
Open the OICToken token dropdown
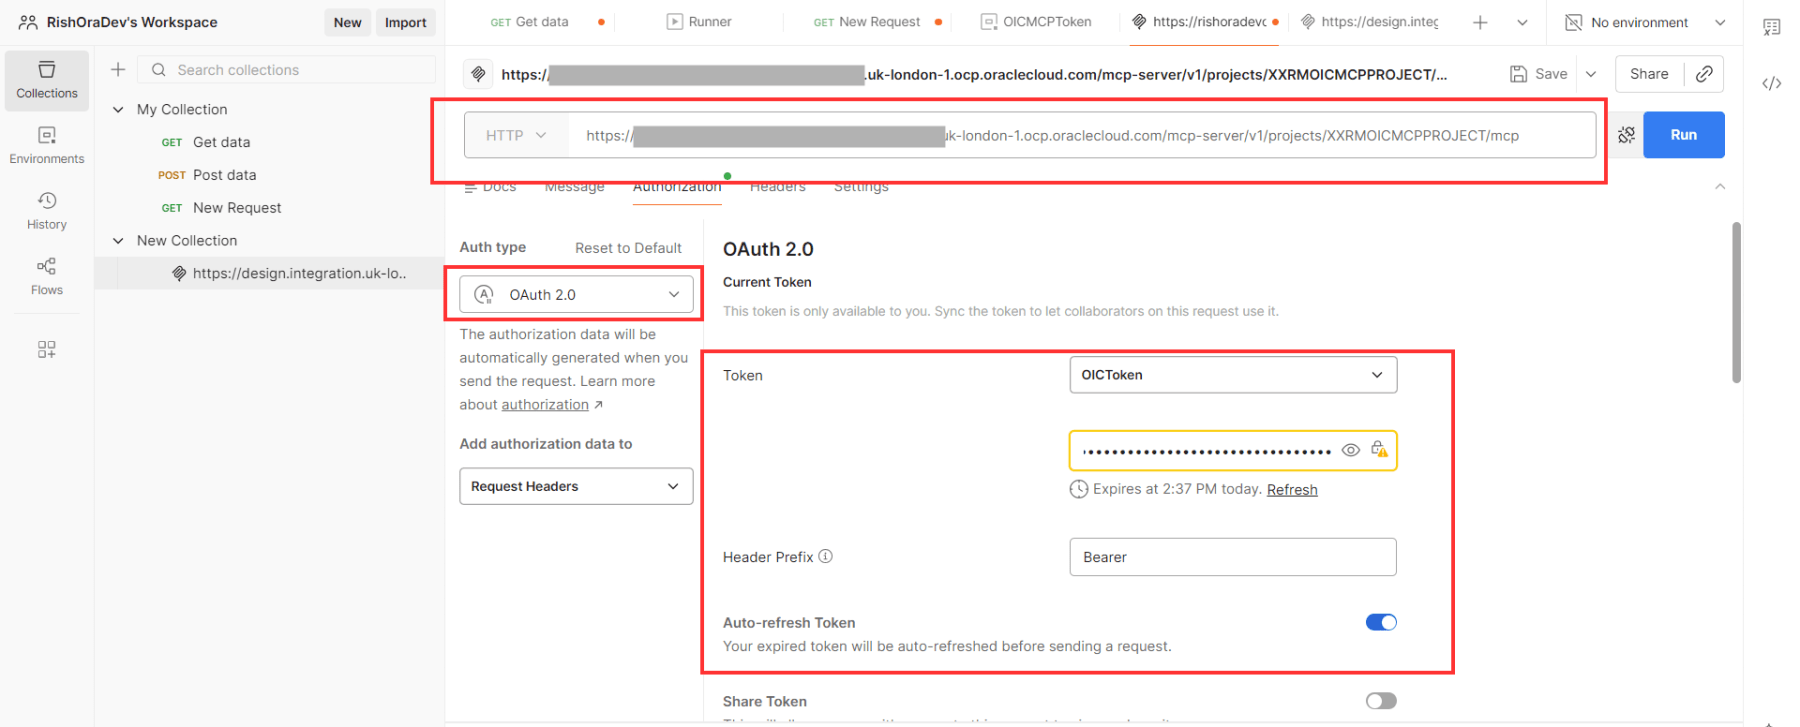tap(1232, 375)
